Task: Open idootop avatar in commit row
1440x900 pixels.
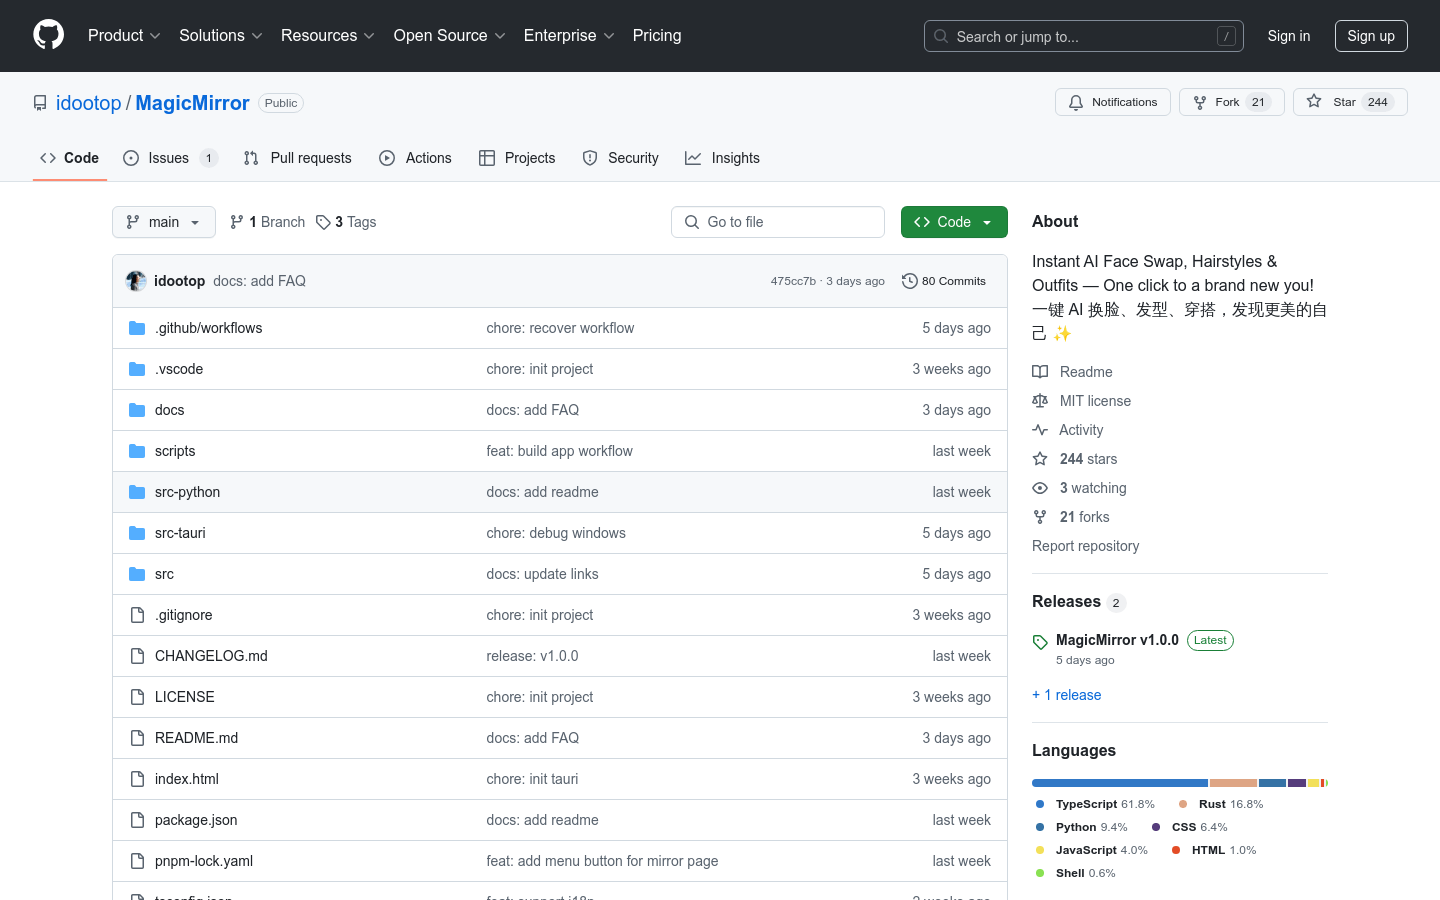Action: click(136, 281)
